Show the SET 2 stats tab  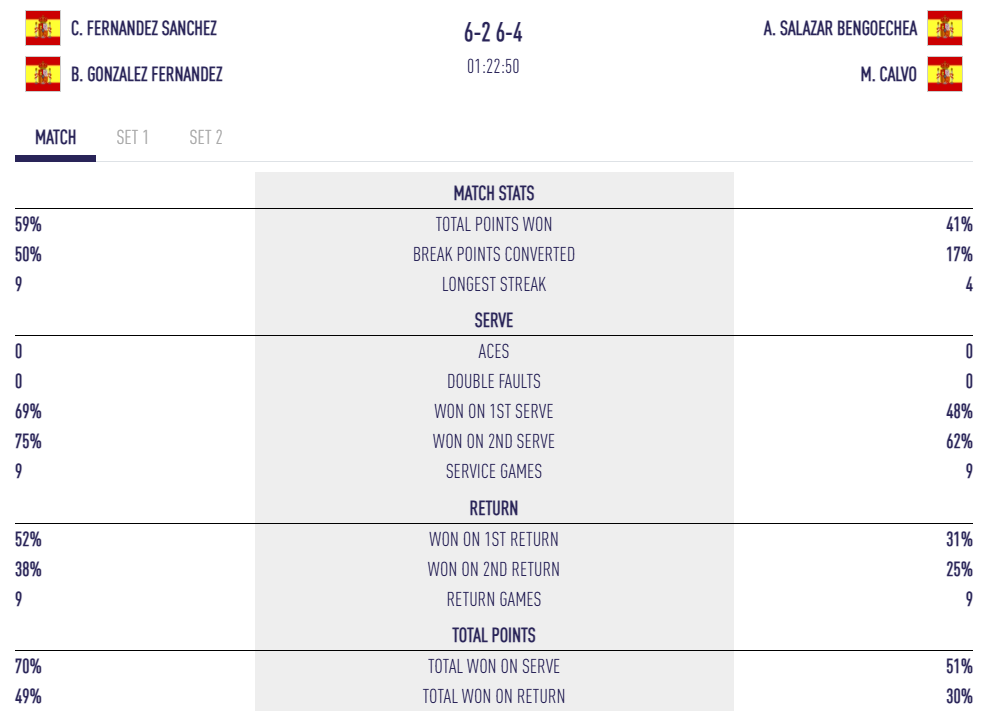(x=206, y=138)
